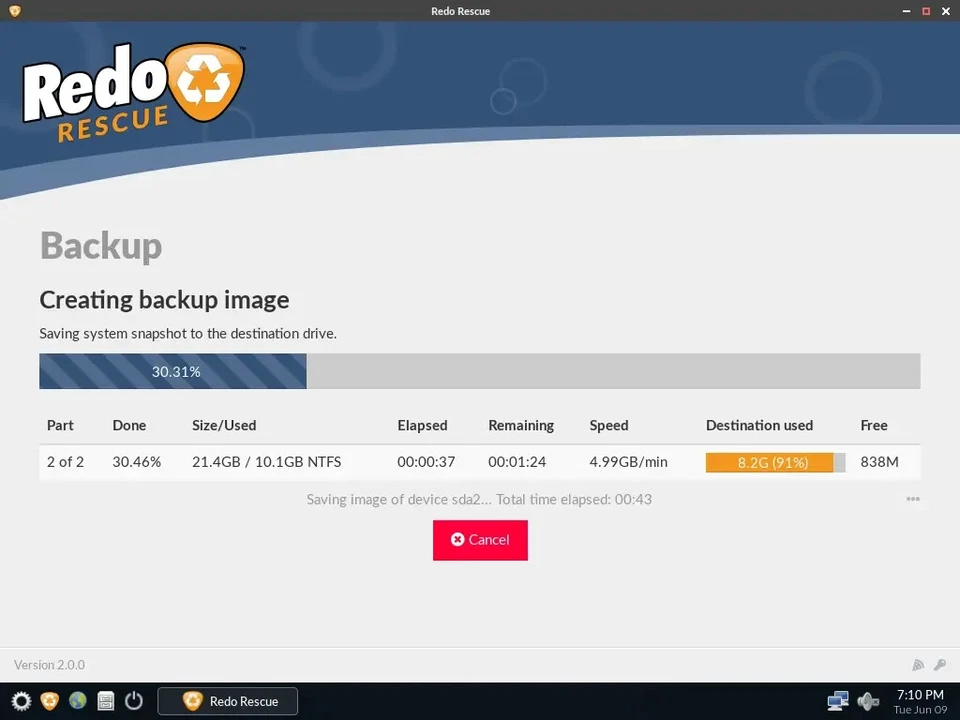Click the Version 2.0.0 label
This screenshot has height=720, width=960.
point(48,664)
